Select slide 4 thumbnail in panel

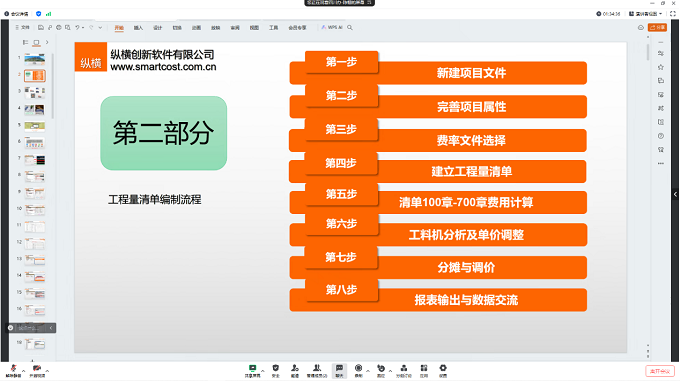(x=35, y=109)
